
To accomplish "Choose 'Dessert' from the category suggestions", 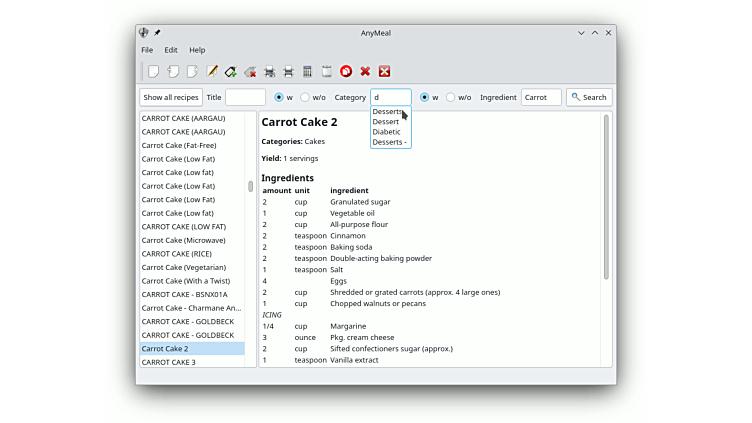I will (x=385, y=122).
